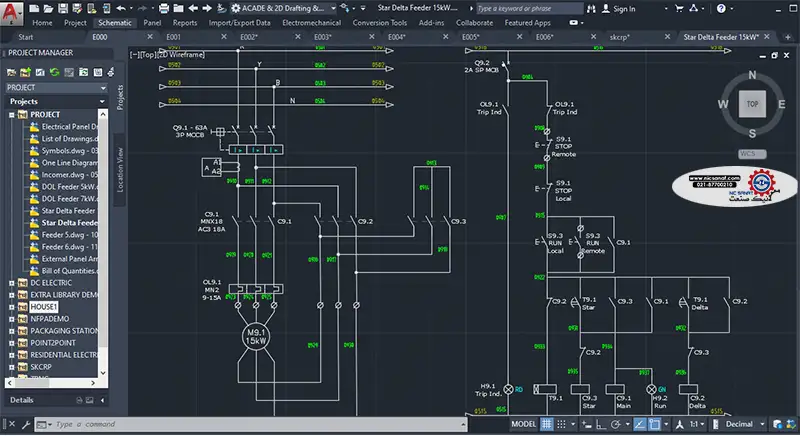Go to previous project drawing arrow
Screen dimensions: 800x436
pyautogui.click(x=193, y=8)
